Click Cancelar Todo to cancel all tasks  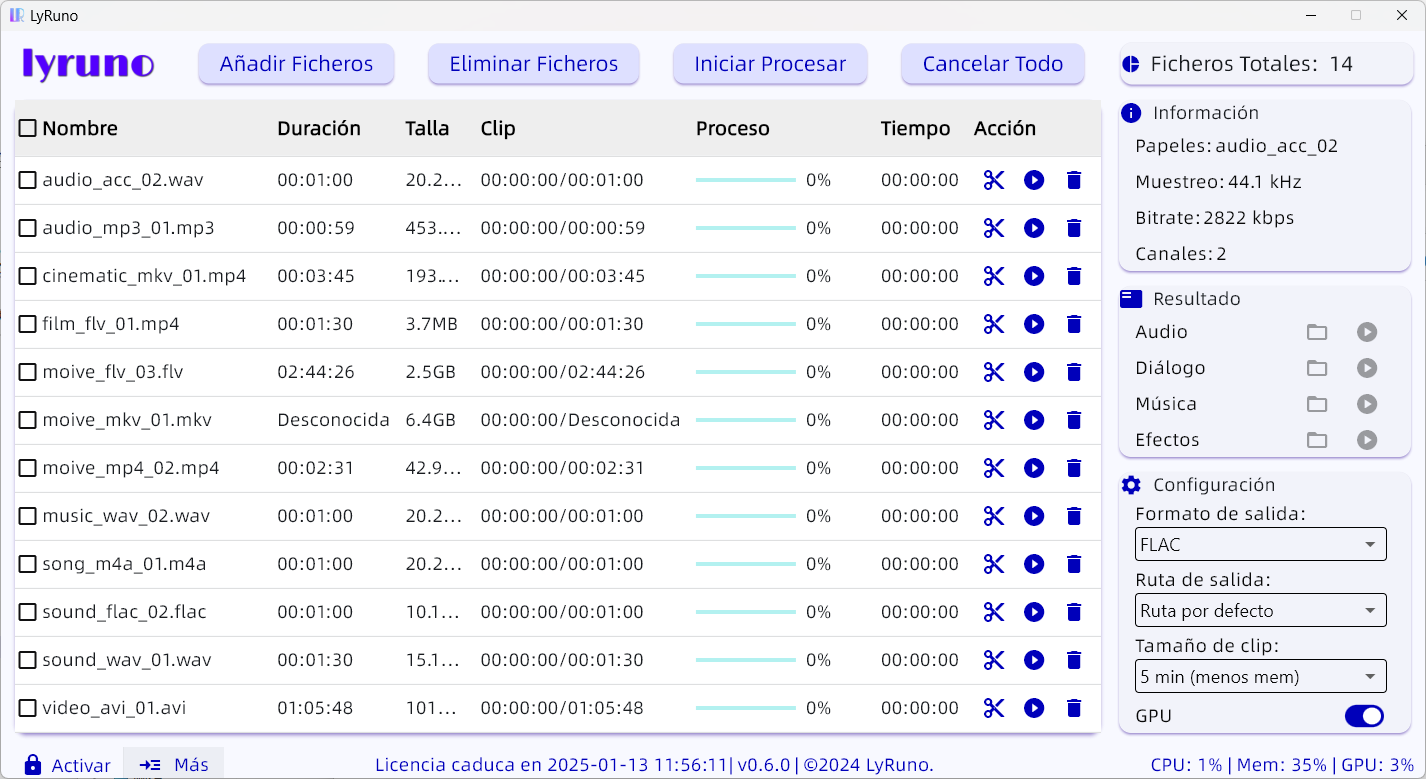[x=992, y=63]
